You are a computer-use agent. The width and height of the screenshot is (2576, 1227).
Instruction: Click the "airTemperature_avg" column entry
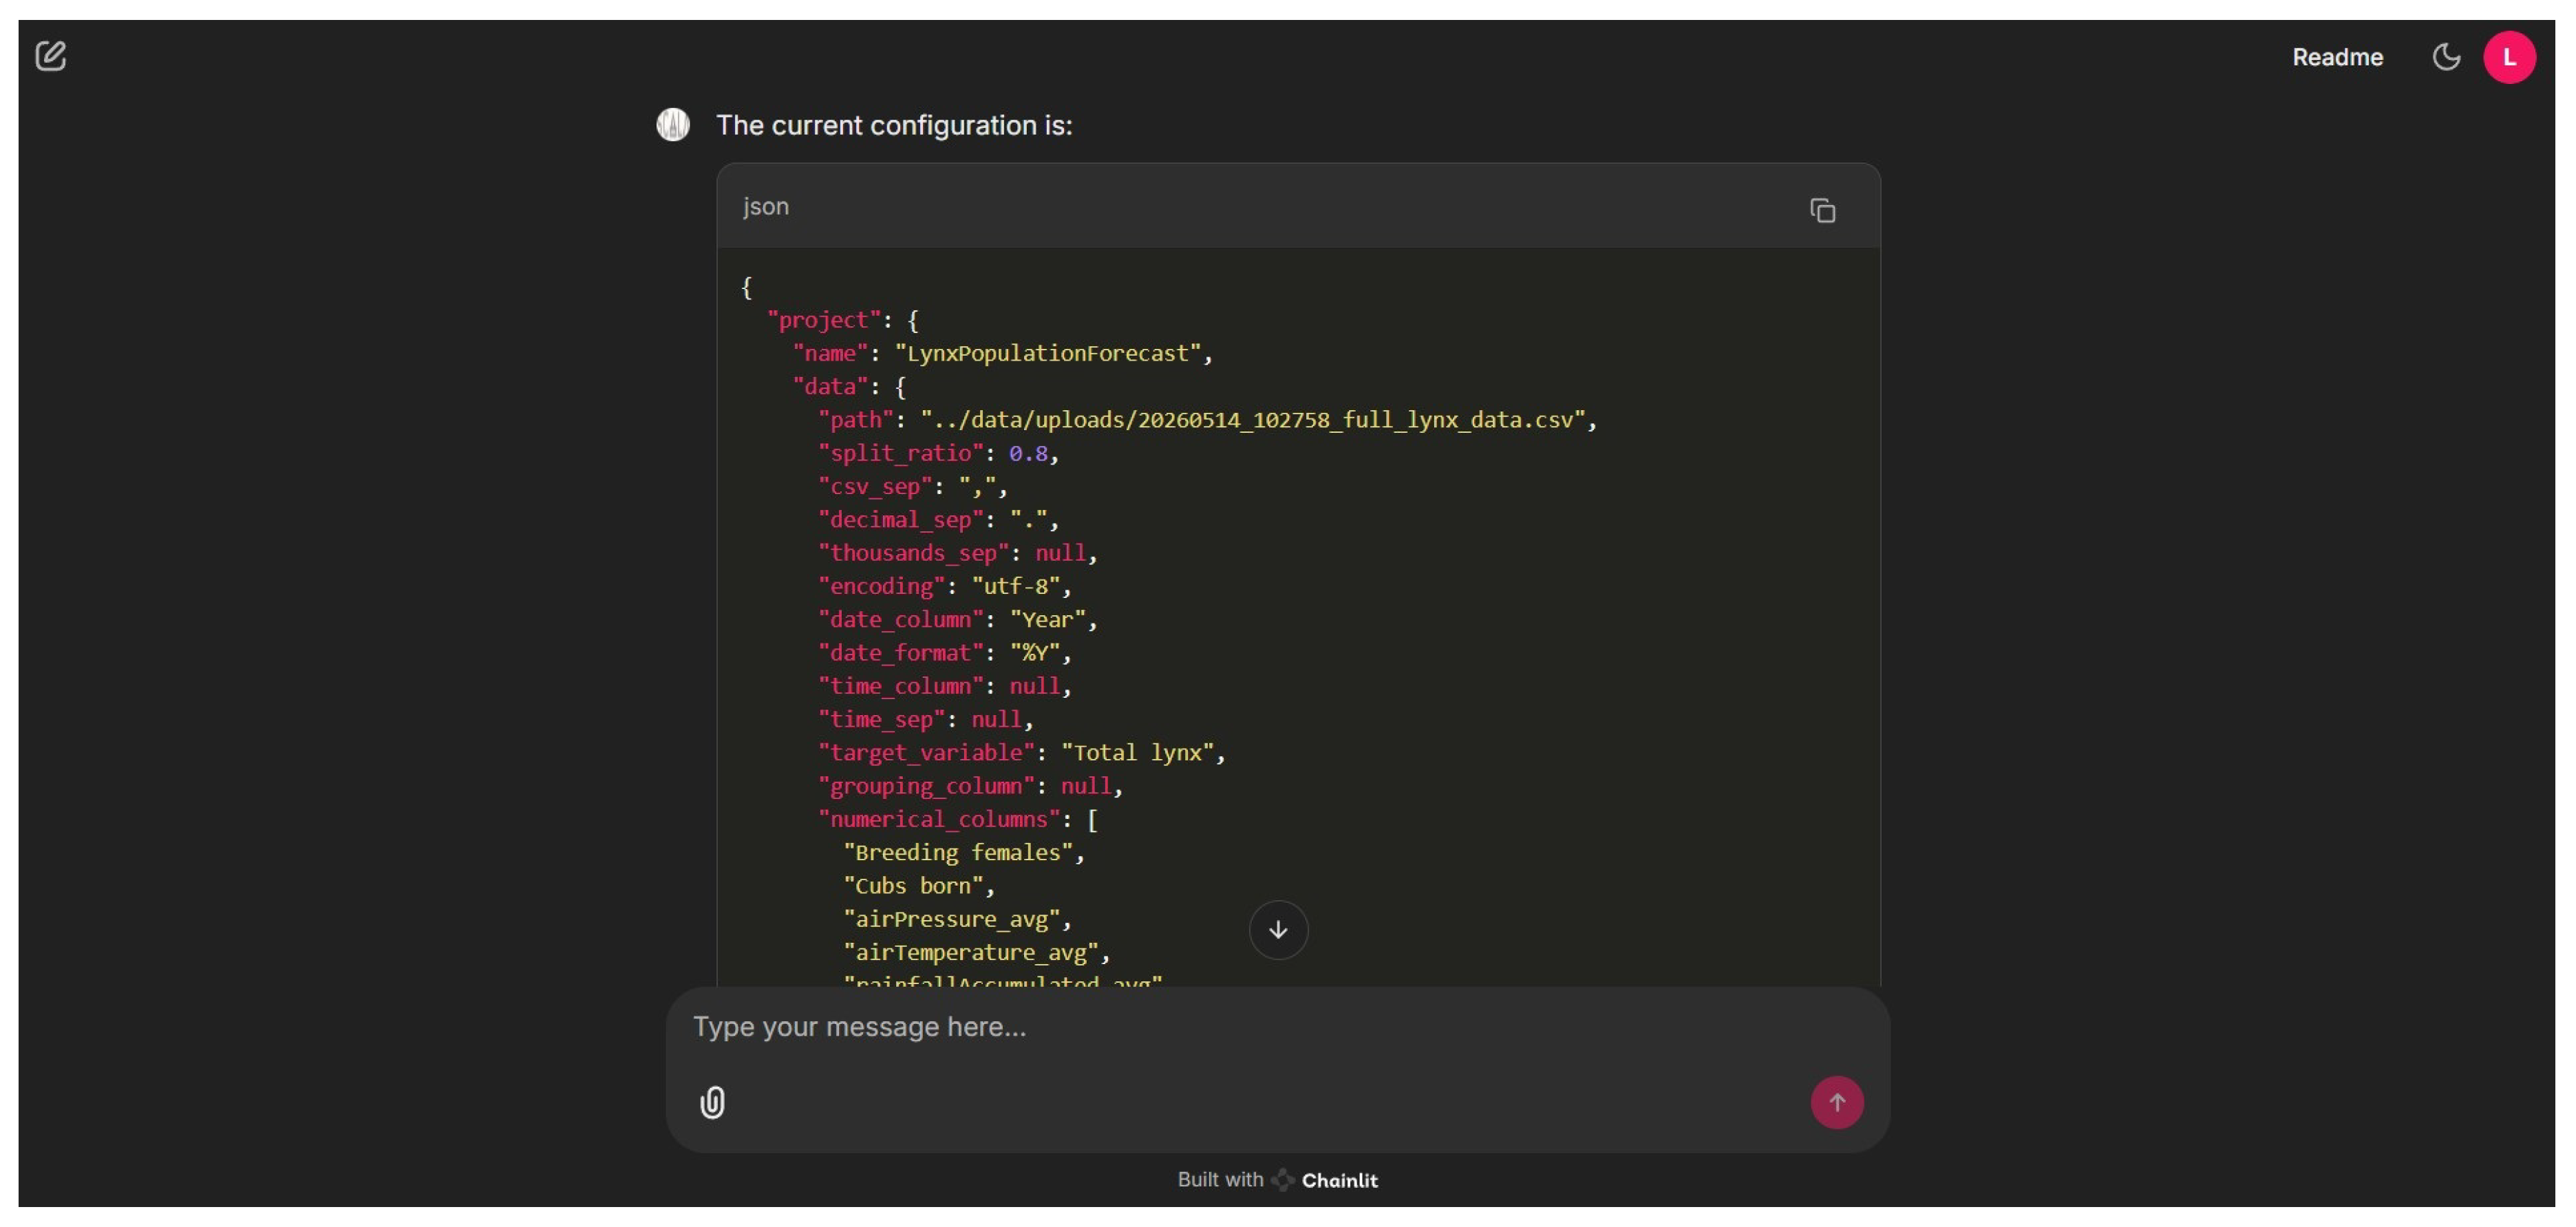click(x=970, y=952)
